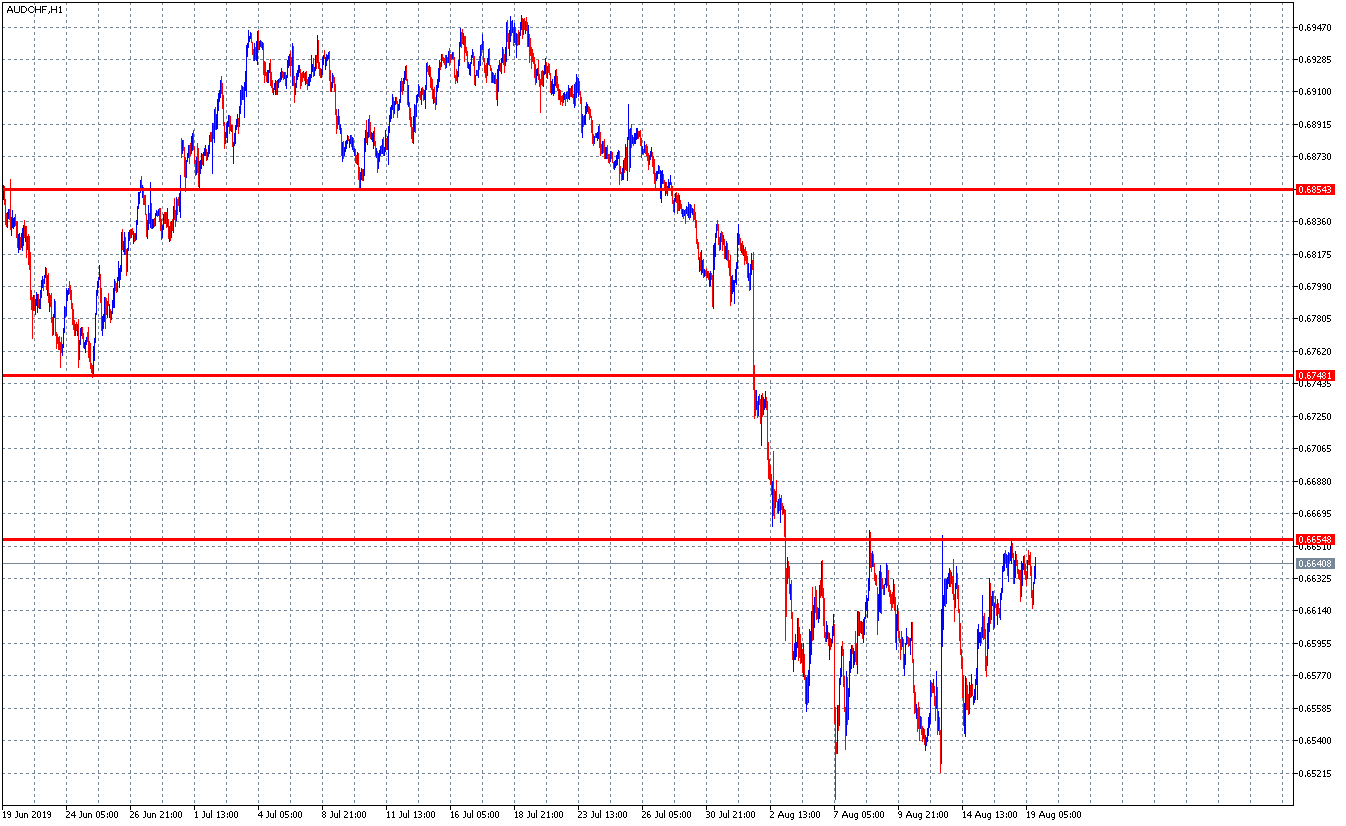Click the 0.67620 price axis label
Image resolution: width=1346 pixels, height=826 pixels.
coord(1315,352)
